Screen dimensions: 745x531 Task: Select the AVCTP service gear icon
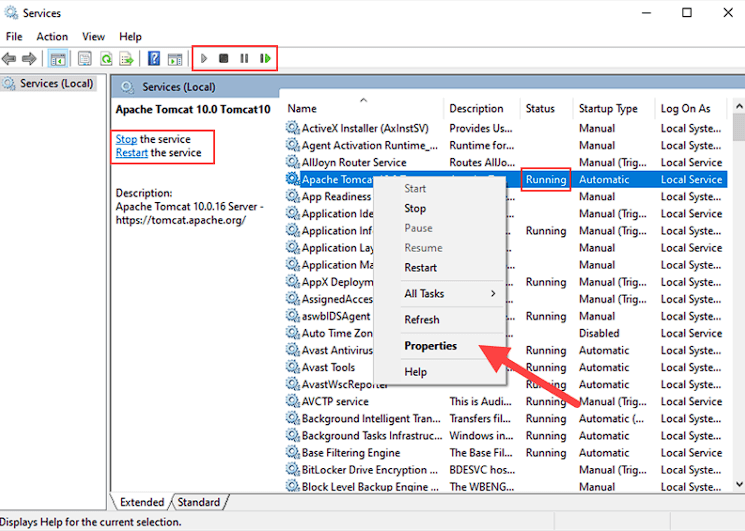pyautogui.click(x=292, y=401)
